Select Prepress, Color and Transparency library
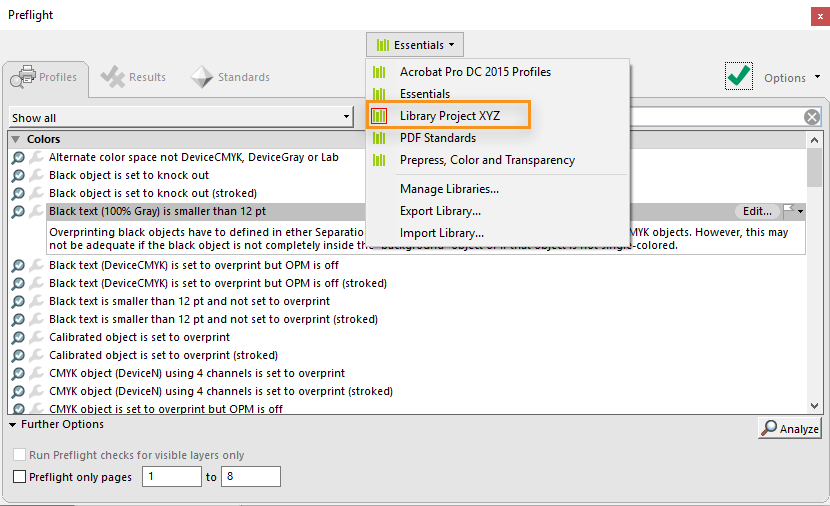830x506 pixels. point(488,160)
